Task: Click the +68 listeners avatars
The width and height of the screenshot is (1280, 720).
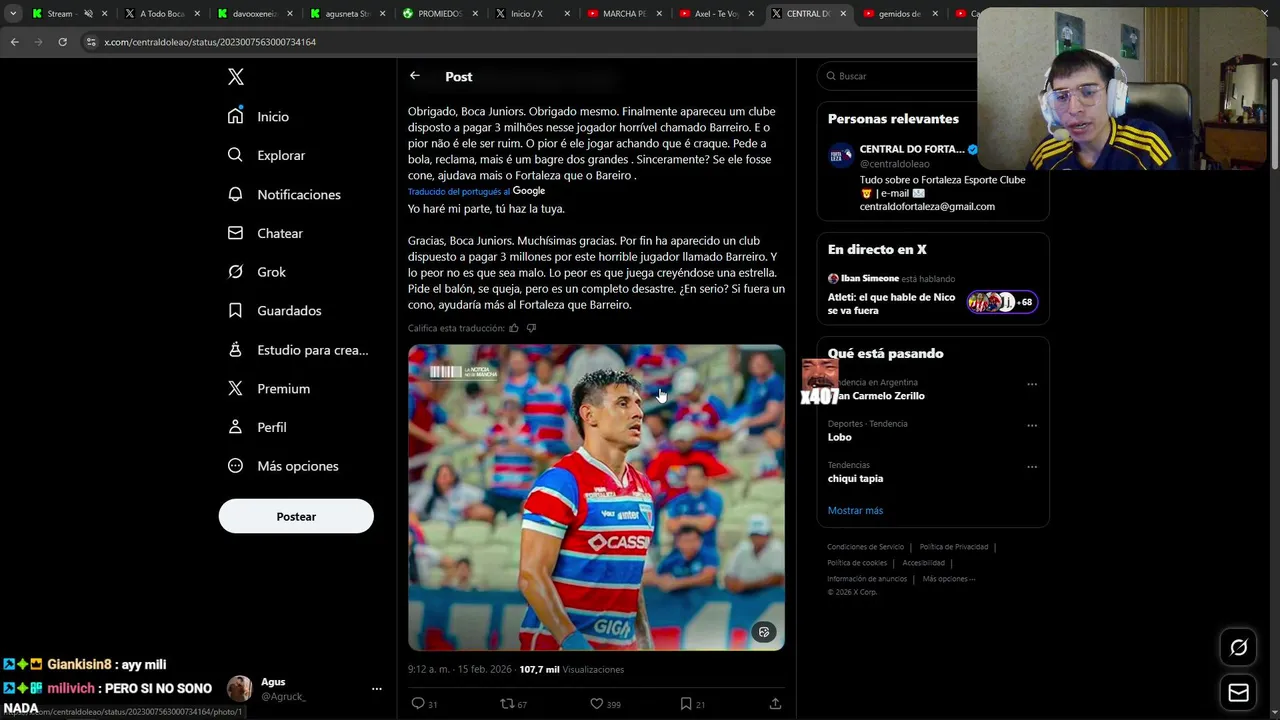Action: (x=1002, y=302)
